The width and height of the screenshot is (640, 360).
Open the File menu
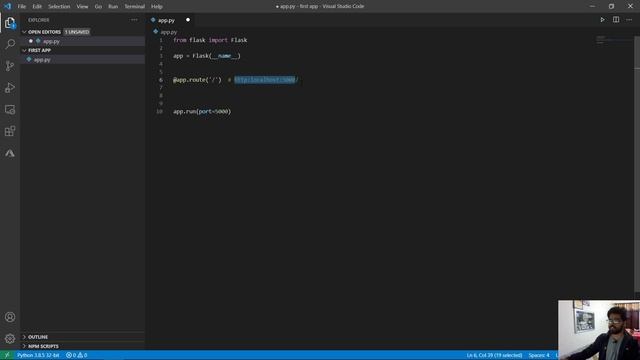[22, 7]
